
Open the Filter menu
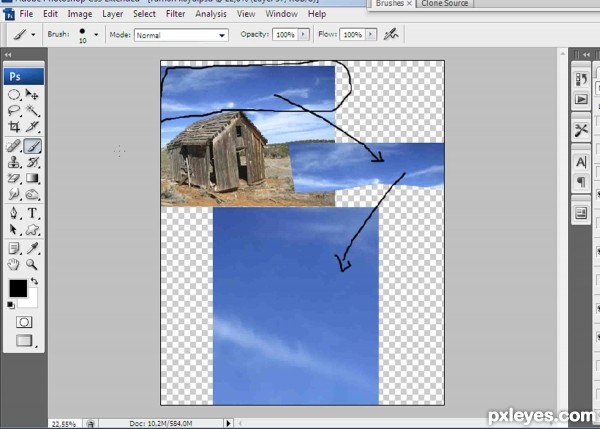[x=175, y=14]
